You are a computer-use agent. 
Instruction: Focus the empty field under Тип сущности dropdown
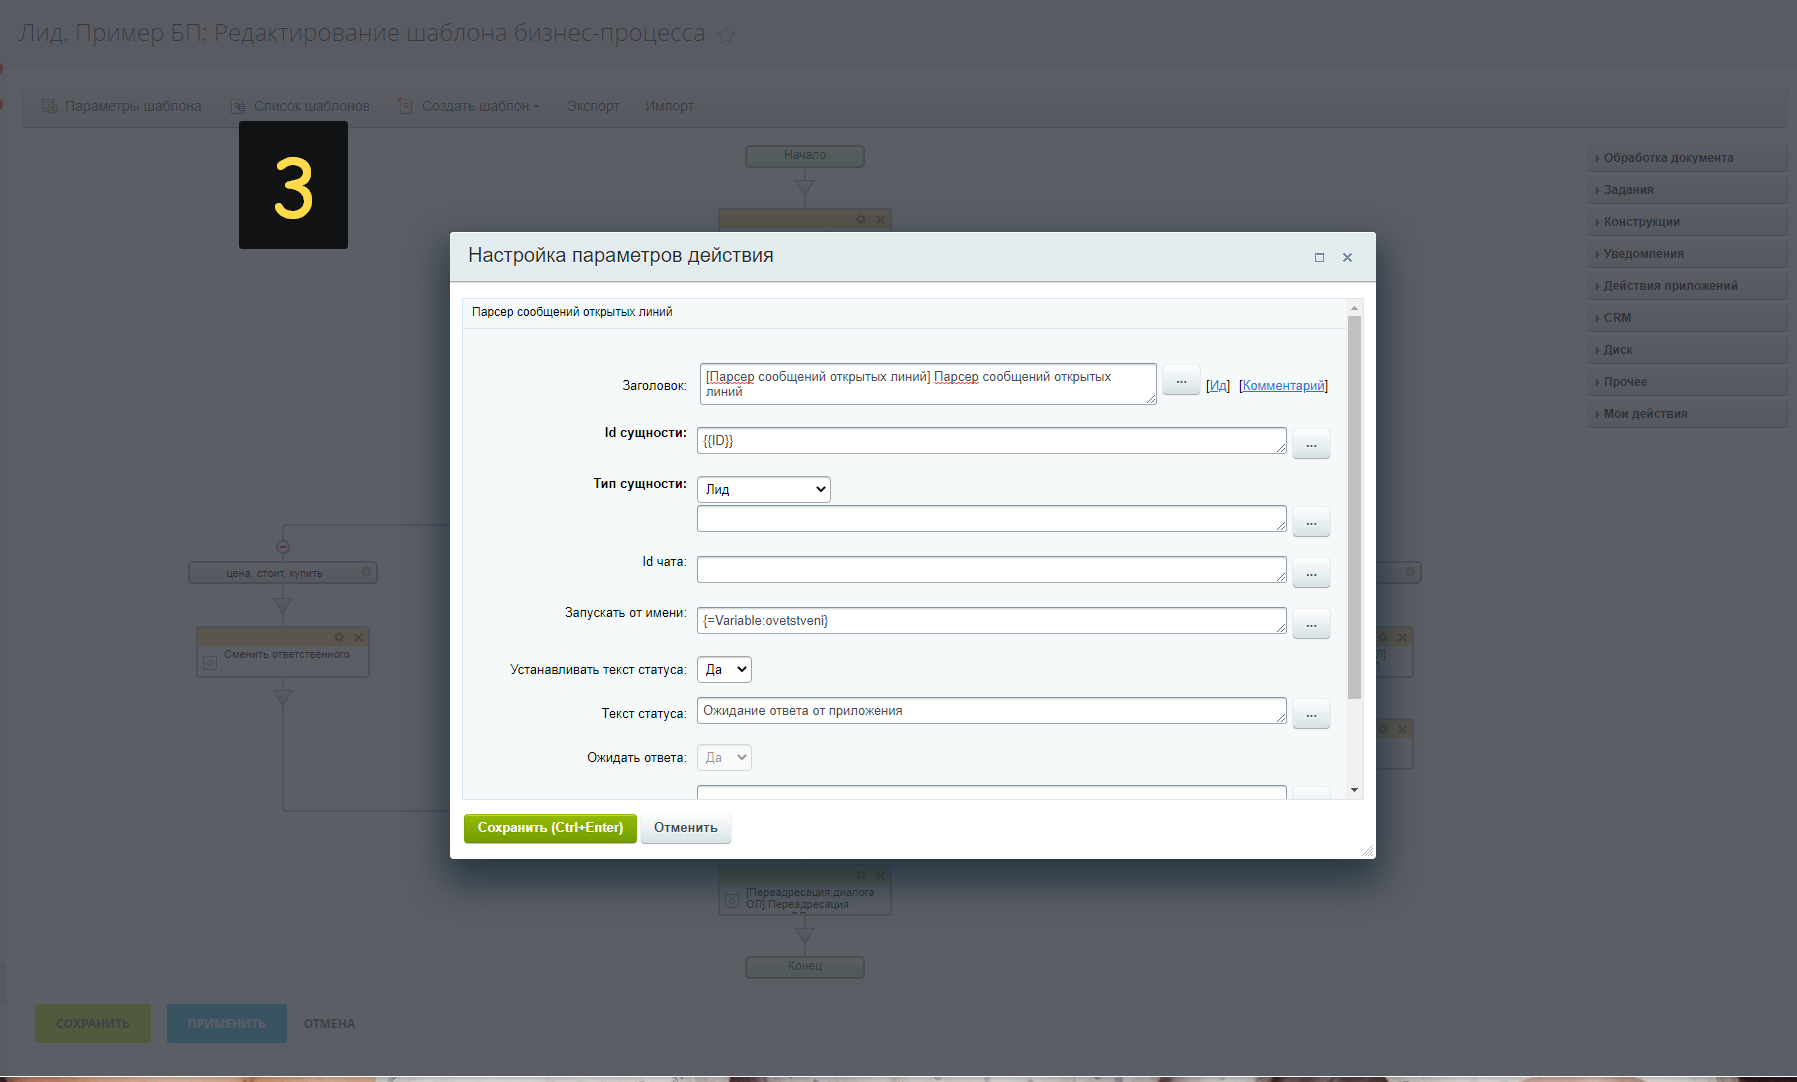tap(992, 519)
